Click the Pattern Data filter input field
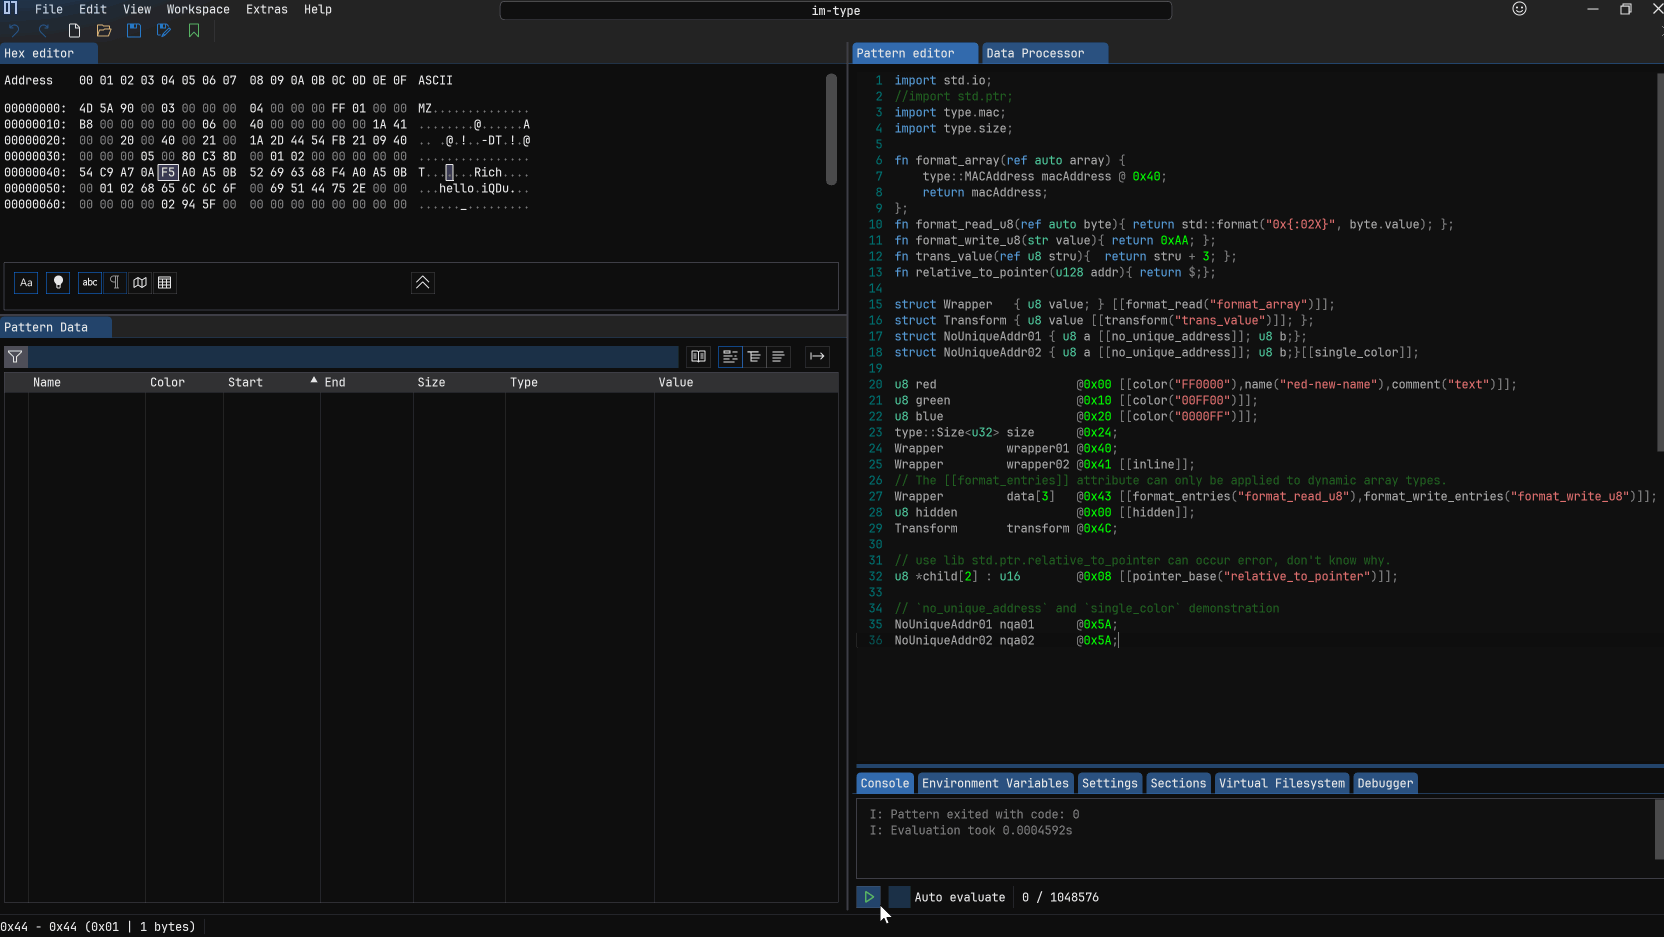Viewport: 1664px width, 937px height. (x=350, y=357)
